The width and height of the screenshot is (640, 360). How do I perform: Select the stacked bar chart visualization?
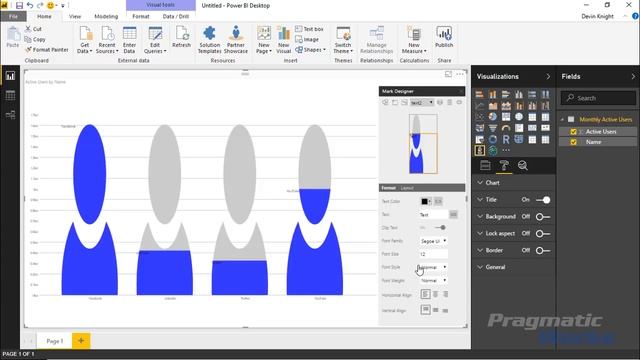tap(480, 95)
